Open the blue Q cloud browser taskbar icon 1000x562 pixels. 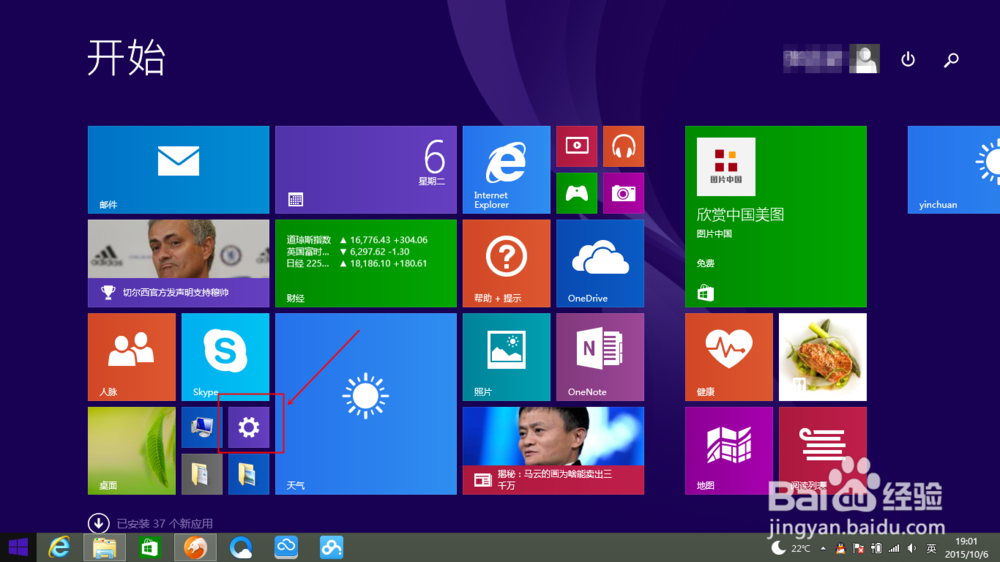pos(241,547)
